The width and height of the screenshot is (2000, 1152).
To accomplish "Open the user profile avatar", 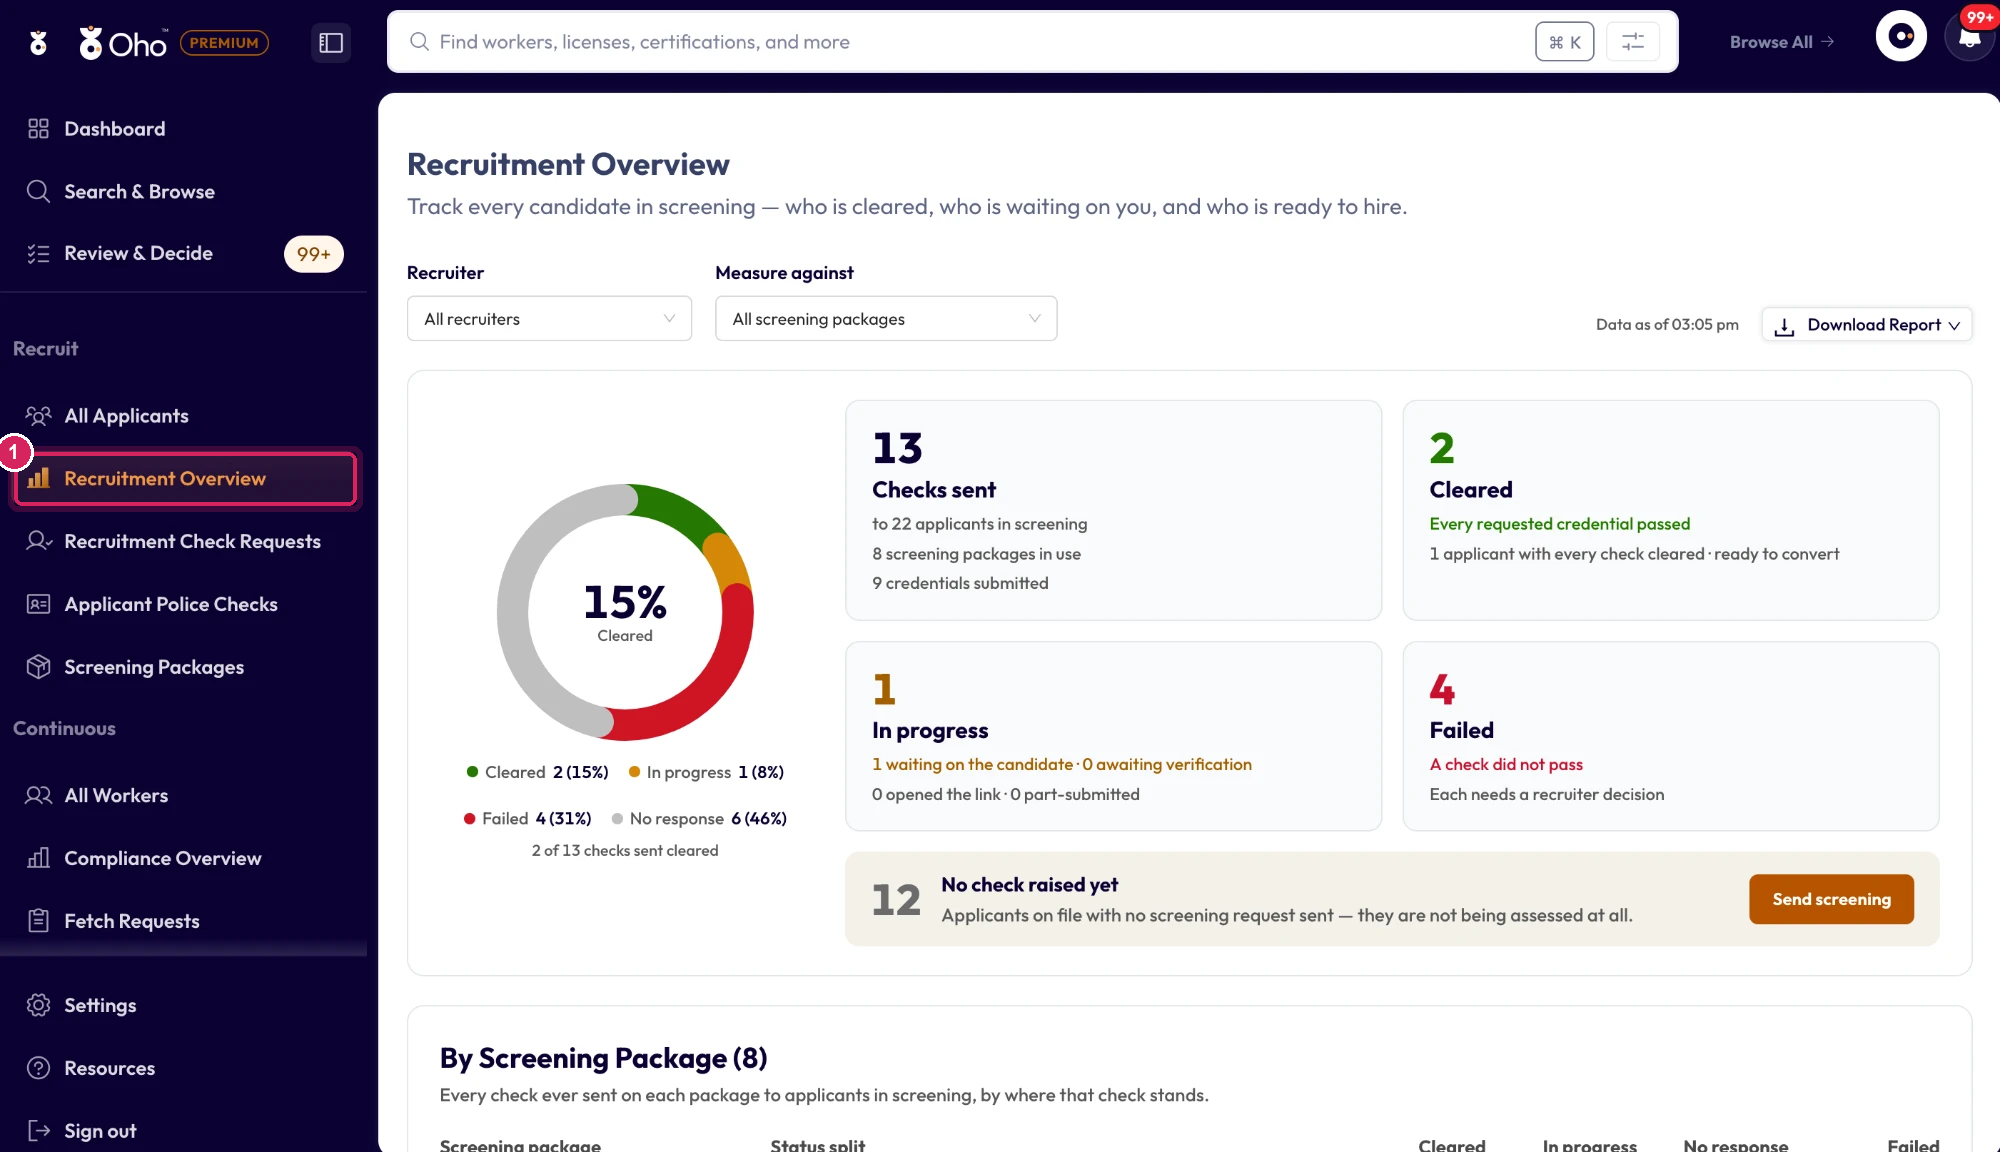I will pyautogui.click(x=1901, y=37).
